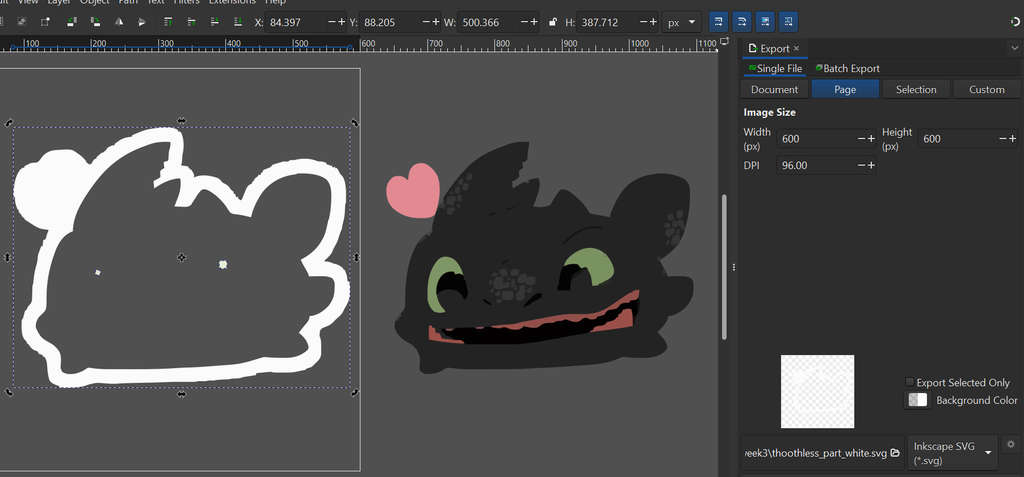Click the flip horizontally icon
This screenshot has height=477, width=1024.
(x=119, y=21)
